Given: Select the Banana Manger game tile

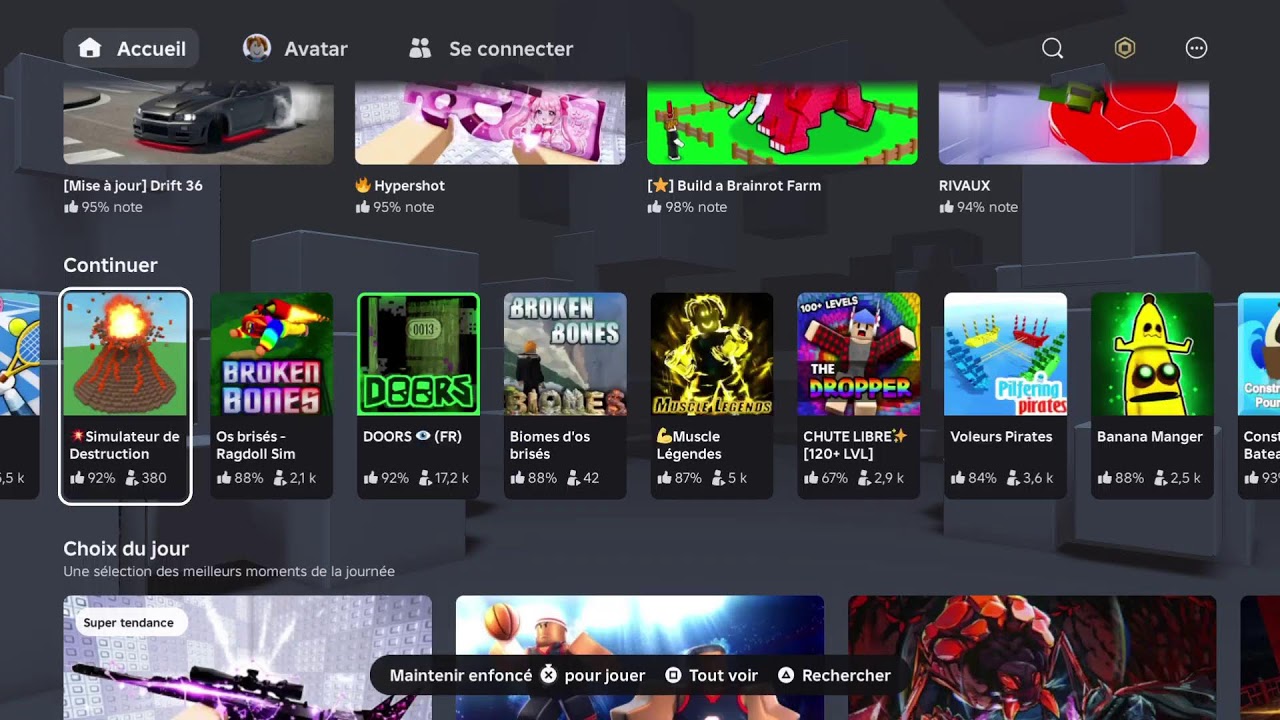Looking at the screenshot, I should pyautogui.click(x=1153, y=396).
